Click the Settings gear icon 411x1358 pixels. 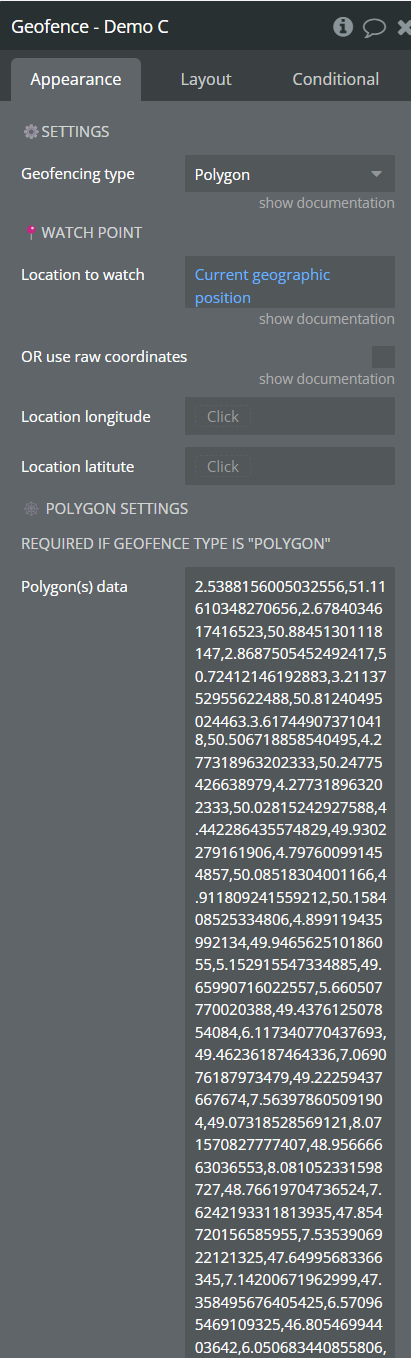point(30,132)
